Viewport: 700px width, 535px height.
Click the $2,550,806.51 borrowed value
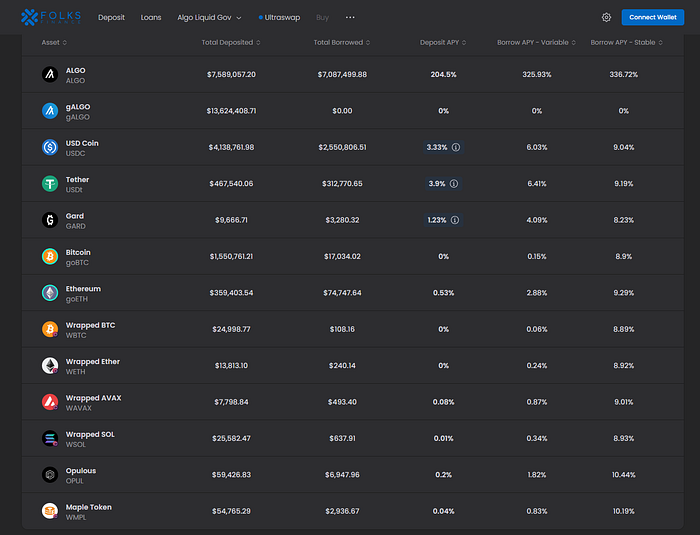[342, 147]
